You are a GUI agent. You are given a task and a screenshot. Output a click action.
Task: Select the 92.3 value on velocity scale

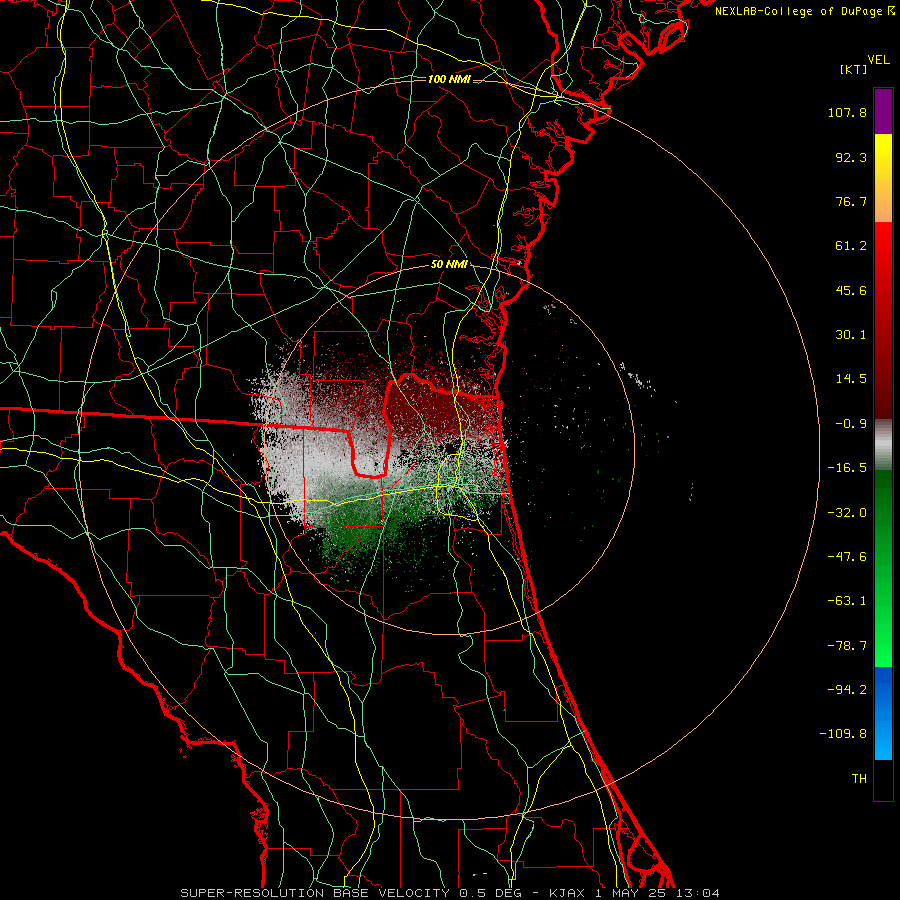[851, 157]
